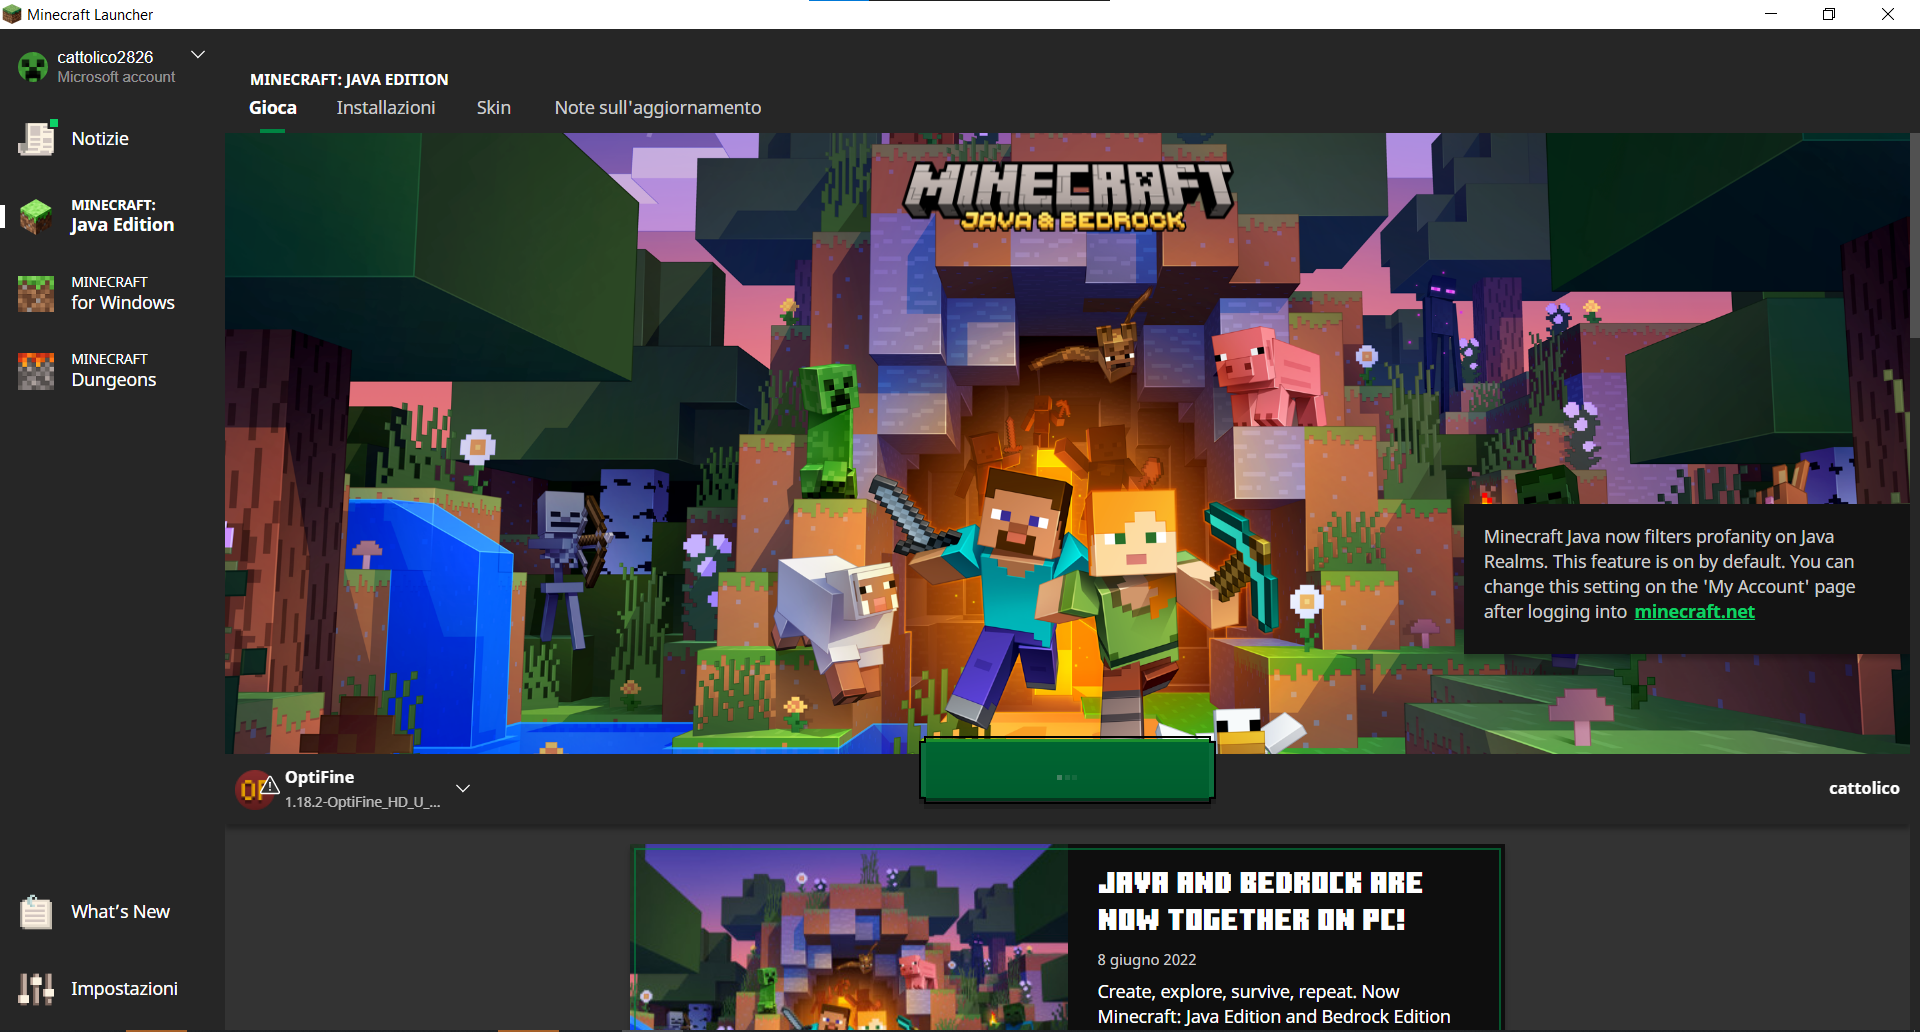This screenshot has height=1032, width=1920.
Task: Select the Gioca tab
Action: 273,108
